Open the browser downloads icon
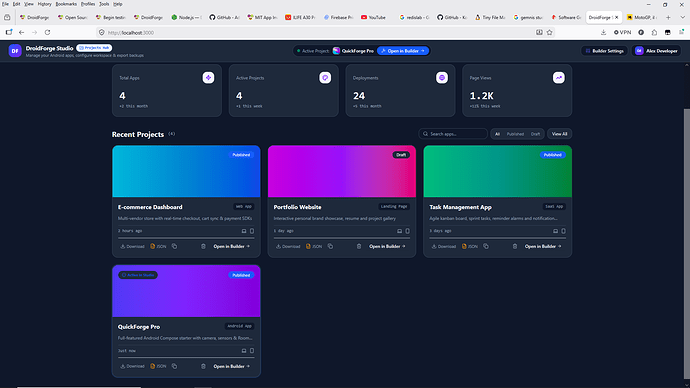Viewport: 690px width, 388px height. [x=603, y=32]
